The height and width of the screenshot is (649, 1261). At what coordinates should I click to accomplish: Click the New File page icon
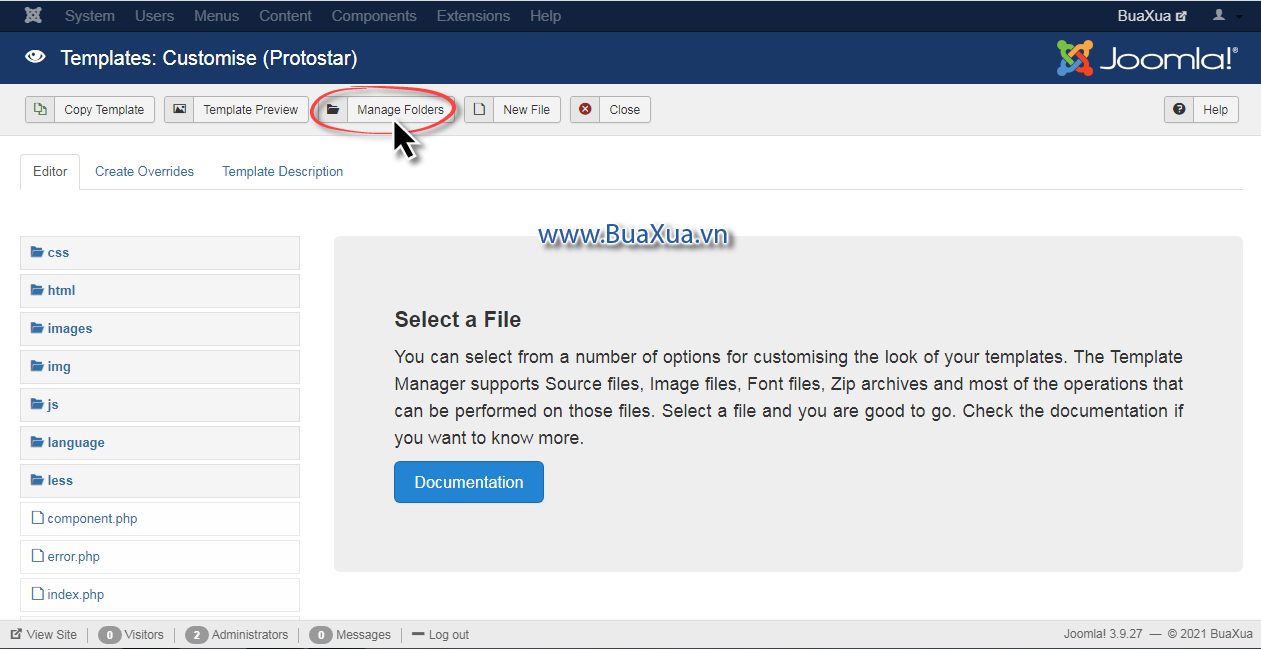[479, 109]
